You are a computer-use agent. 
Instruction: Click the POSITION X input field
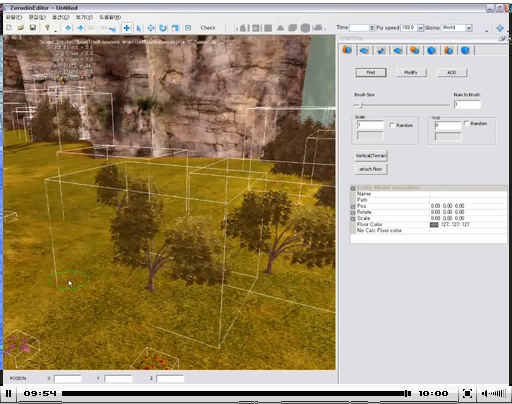(x=68, y=379)
